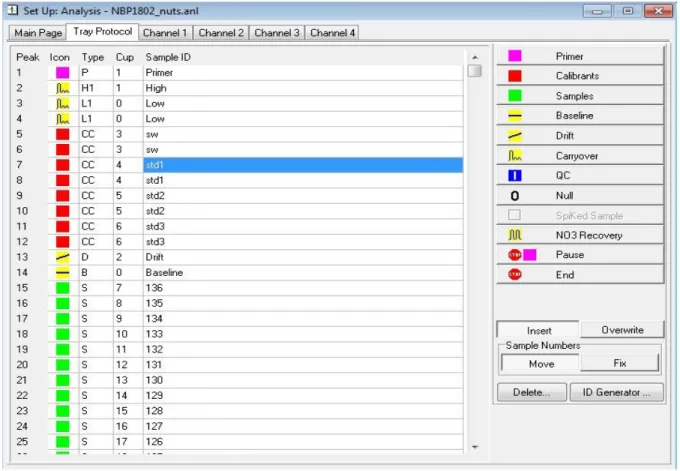Open the Main Page tab
This screenshot has width=680, height=471.
coord(38,33)
